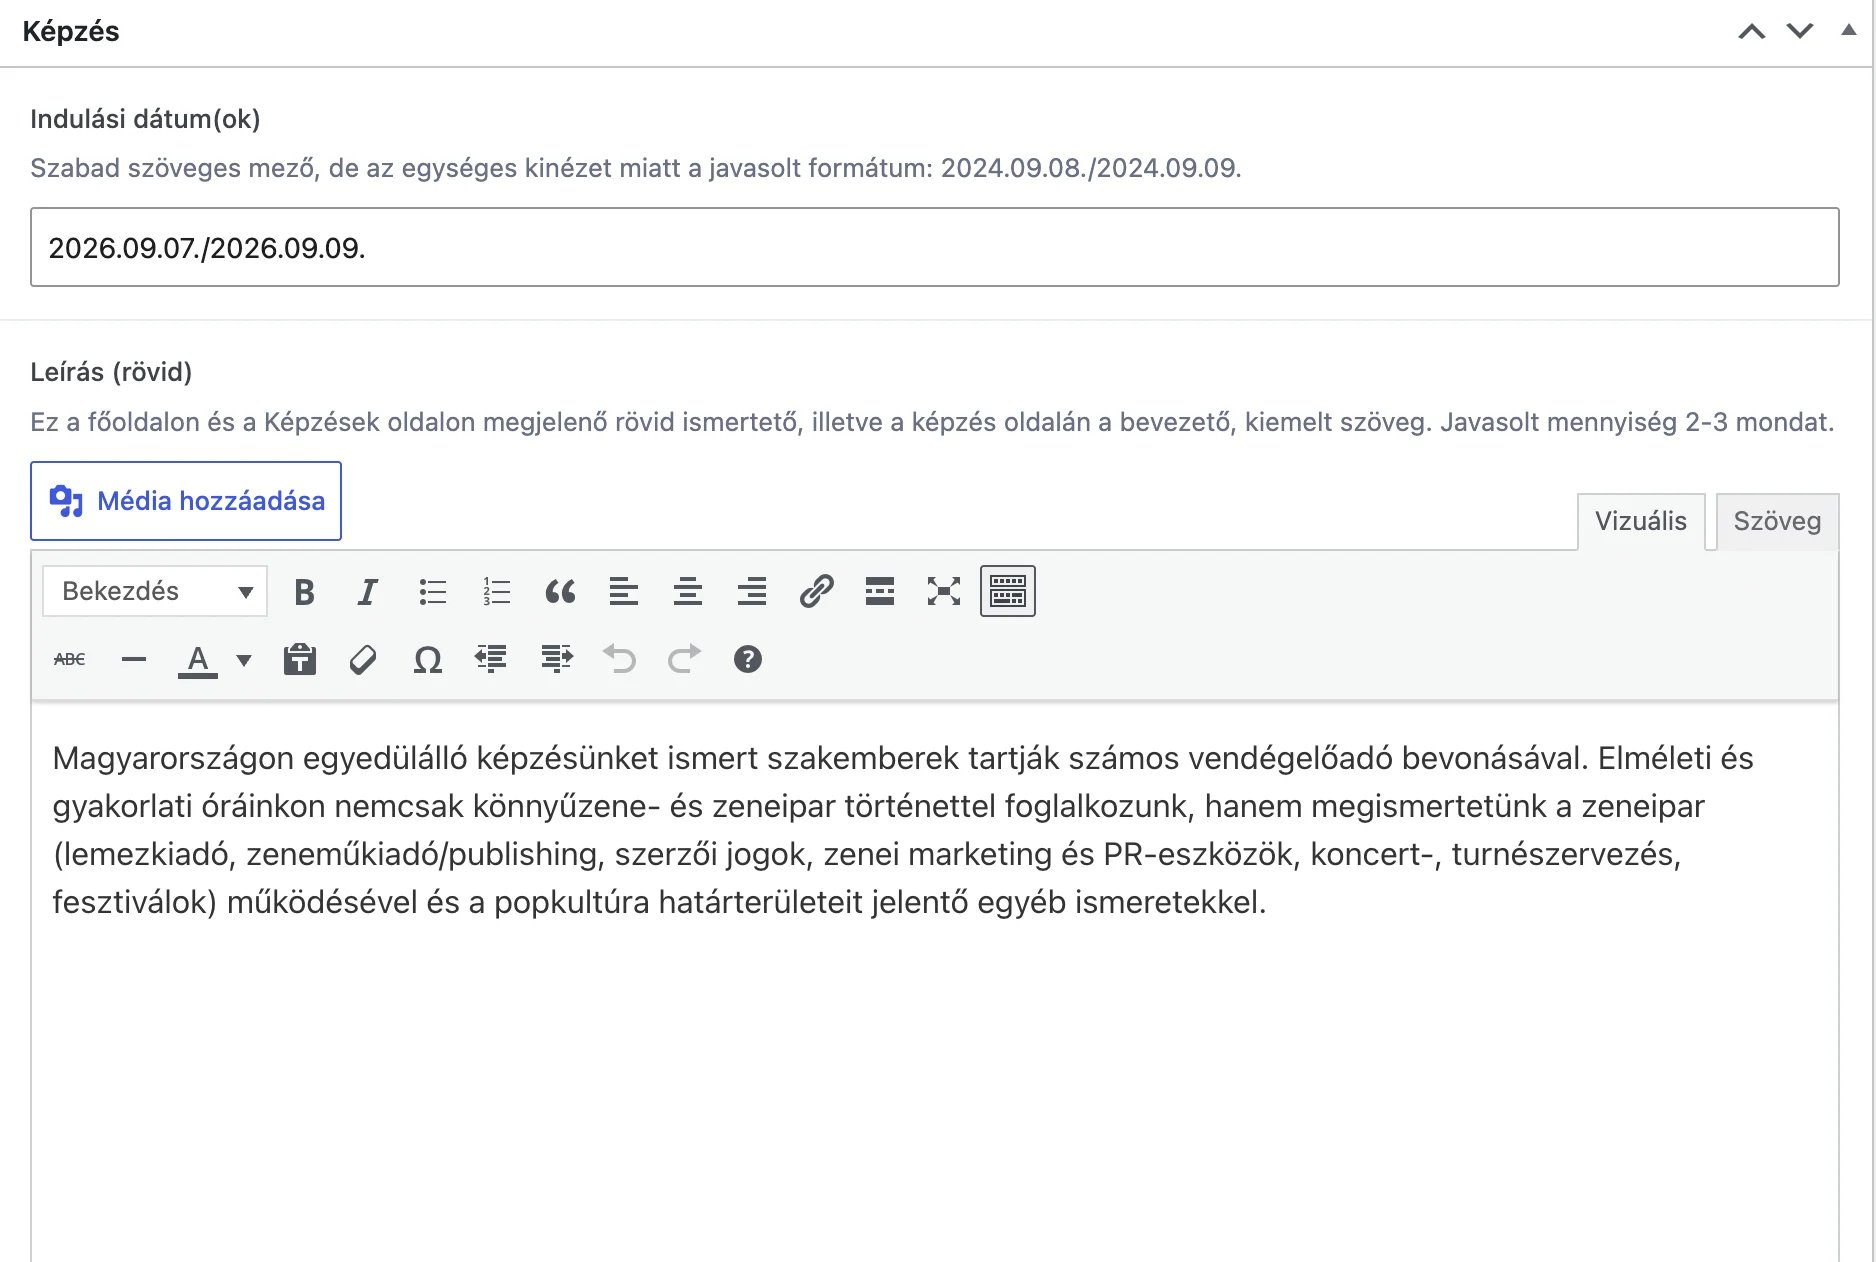Center align the text
Viewport: 1876px width, 1262px height.
coord(688,591)
